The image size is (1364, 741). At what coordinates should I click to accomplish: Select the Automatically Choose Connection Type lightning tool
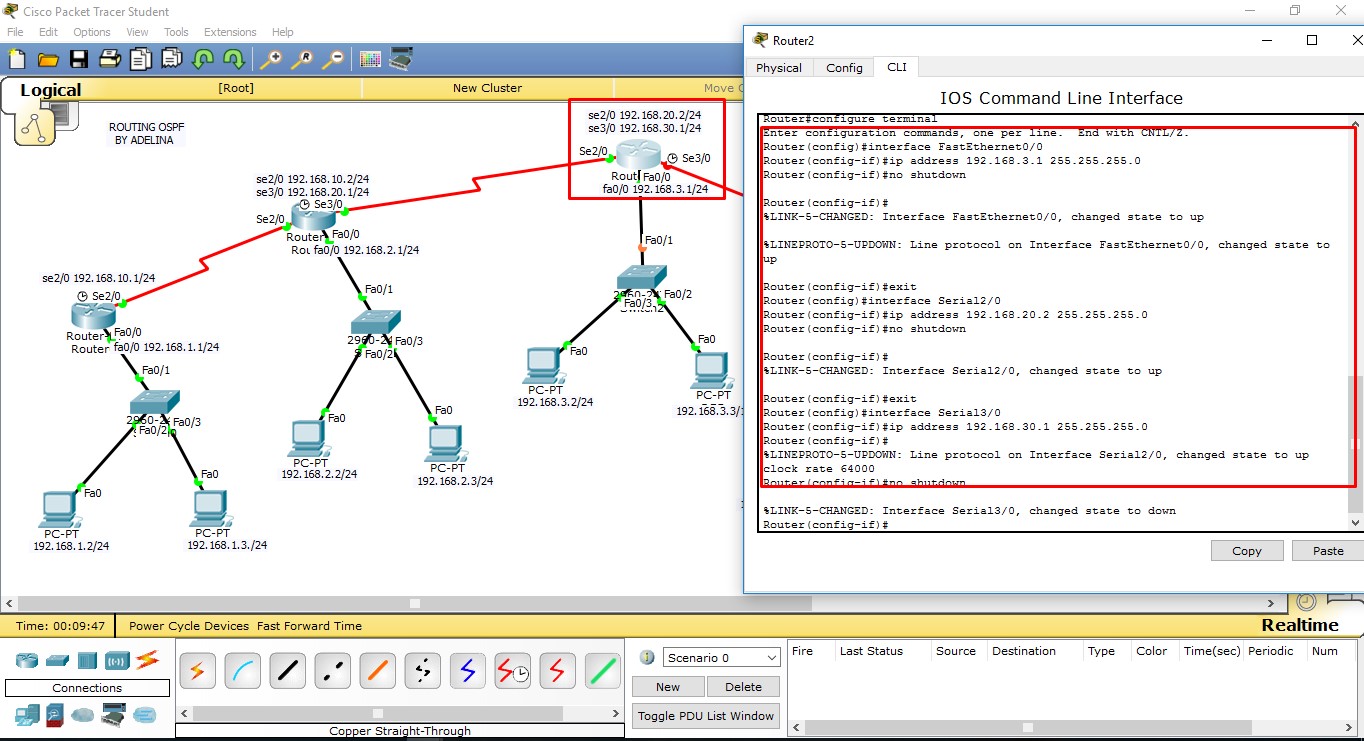(197, 671)
